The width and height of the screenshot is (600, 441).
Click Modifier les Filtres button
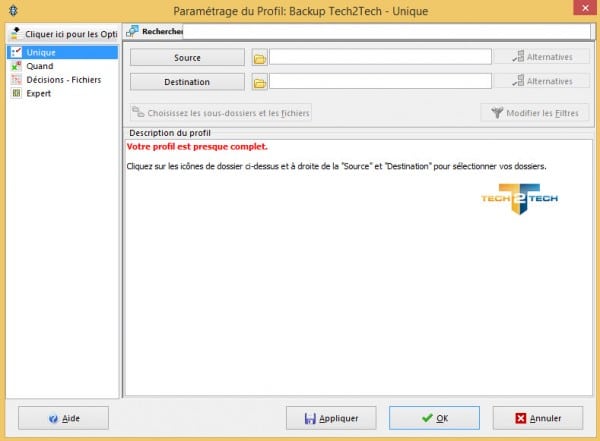point(533,113)
